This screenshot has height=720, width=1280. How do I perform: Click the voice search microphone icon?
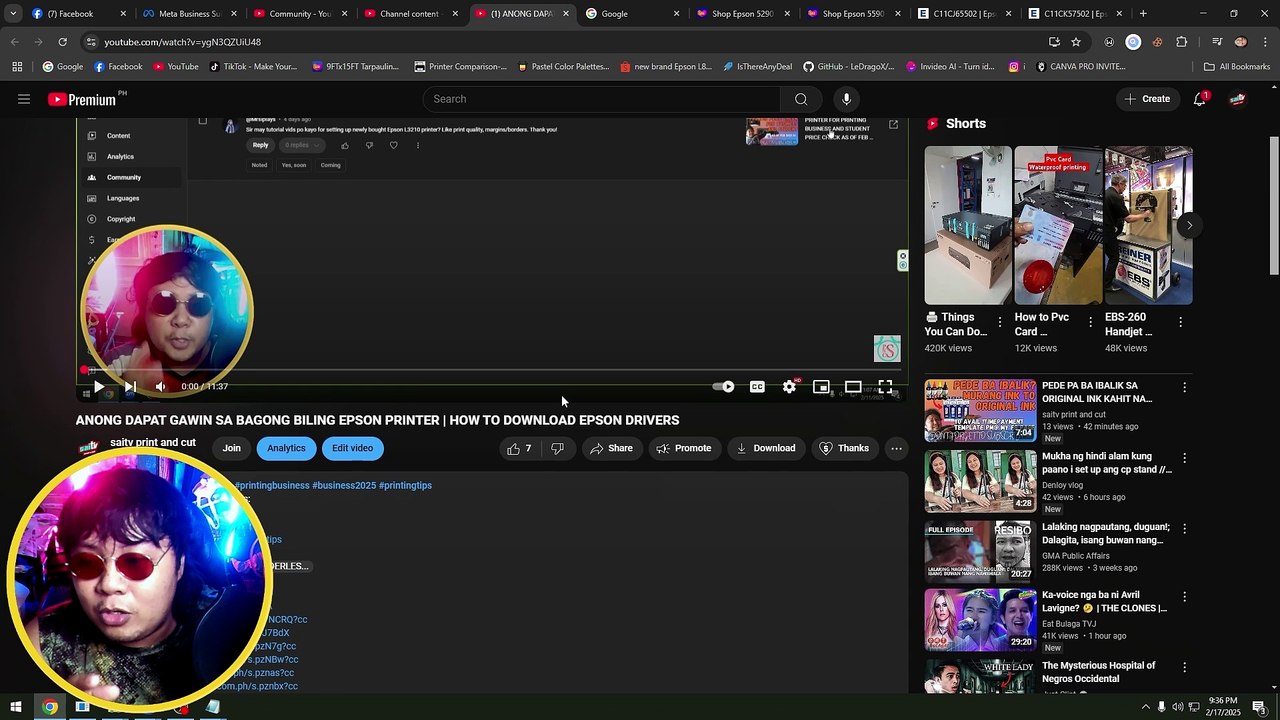point(846,99)
